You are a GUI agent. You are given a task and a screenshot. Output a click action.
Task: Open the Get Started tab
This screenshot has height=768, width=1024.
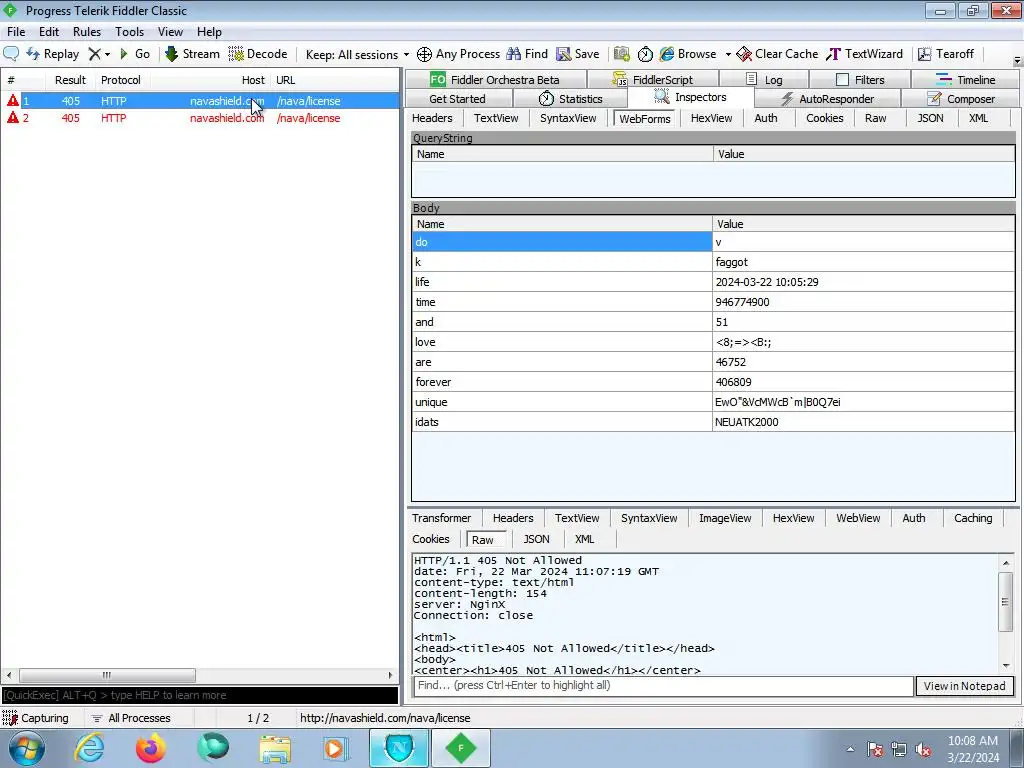[457, 99]
